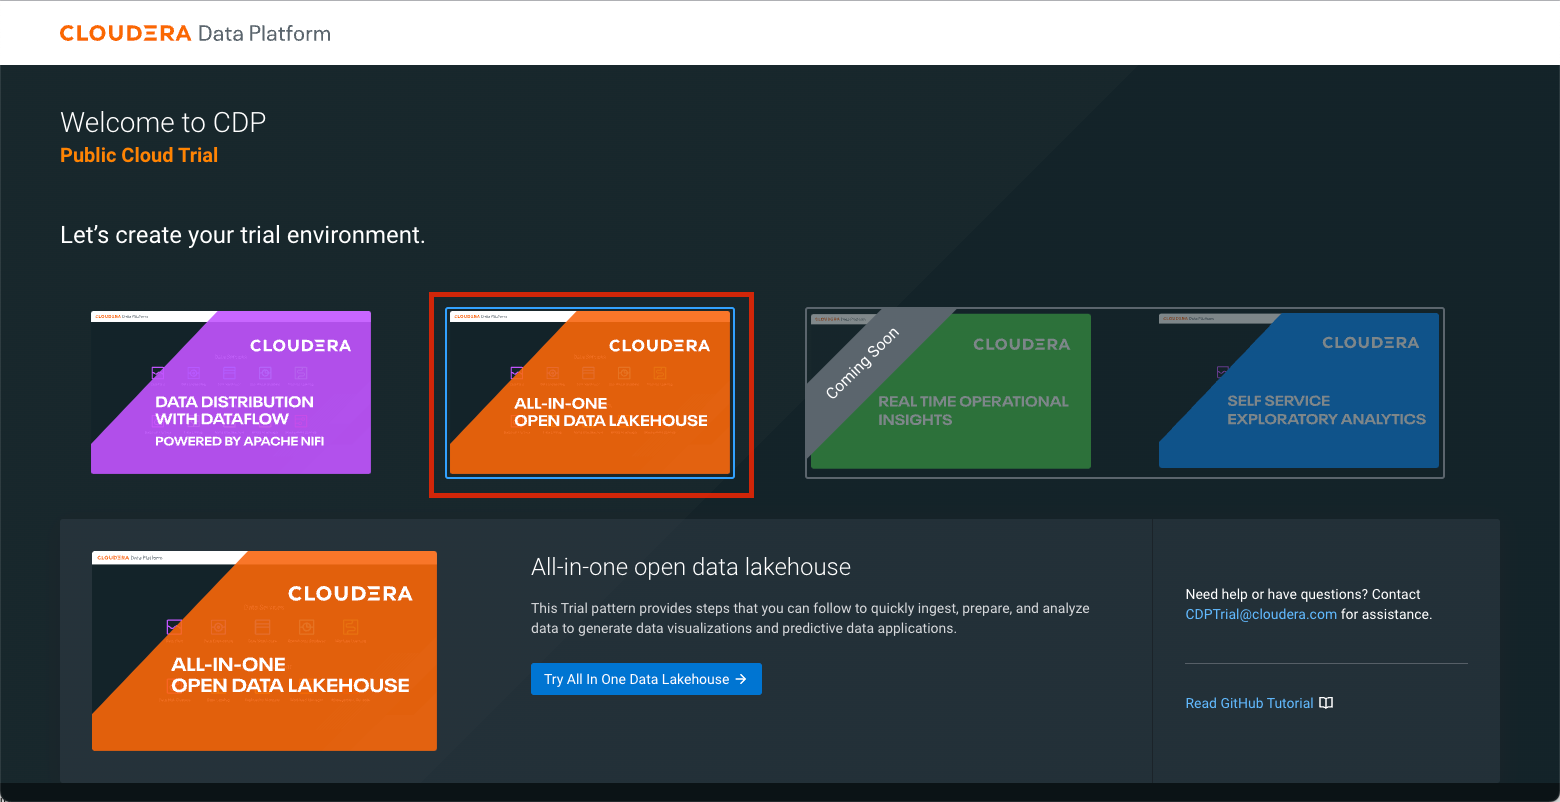Select Self Service Exploratory Analytics card
The image size is (1560, 802).
[x=1299, y=390]
